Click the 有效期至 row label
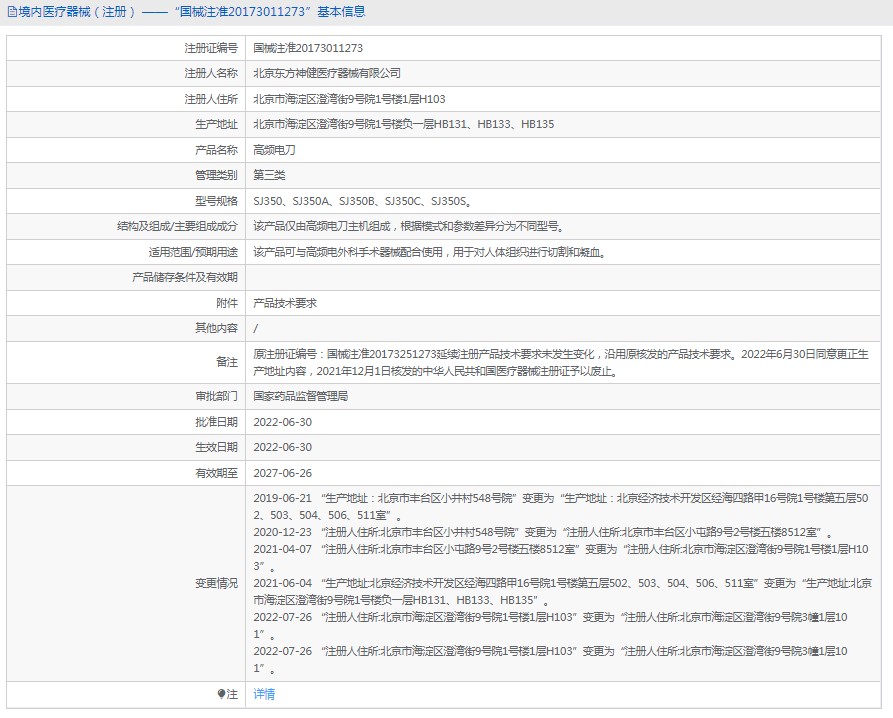Image resolution: width=893 pixels, height=718 pixels. pyautogui.click(x=216, y=473)
